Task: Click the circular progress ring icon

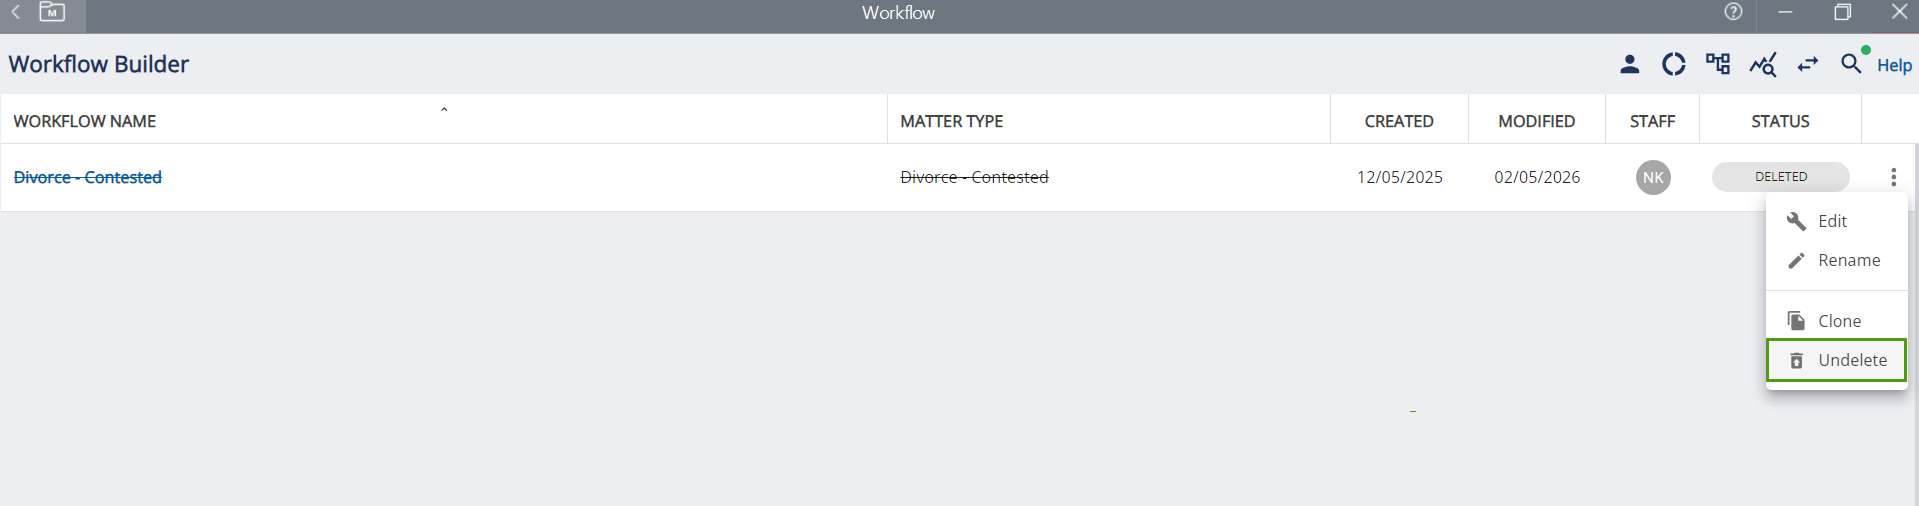Action: (1673, 65)
